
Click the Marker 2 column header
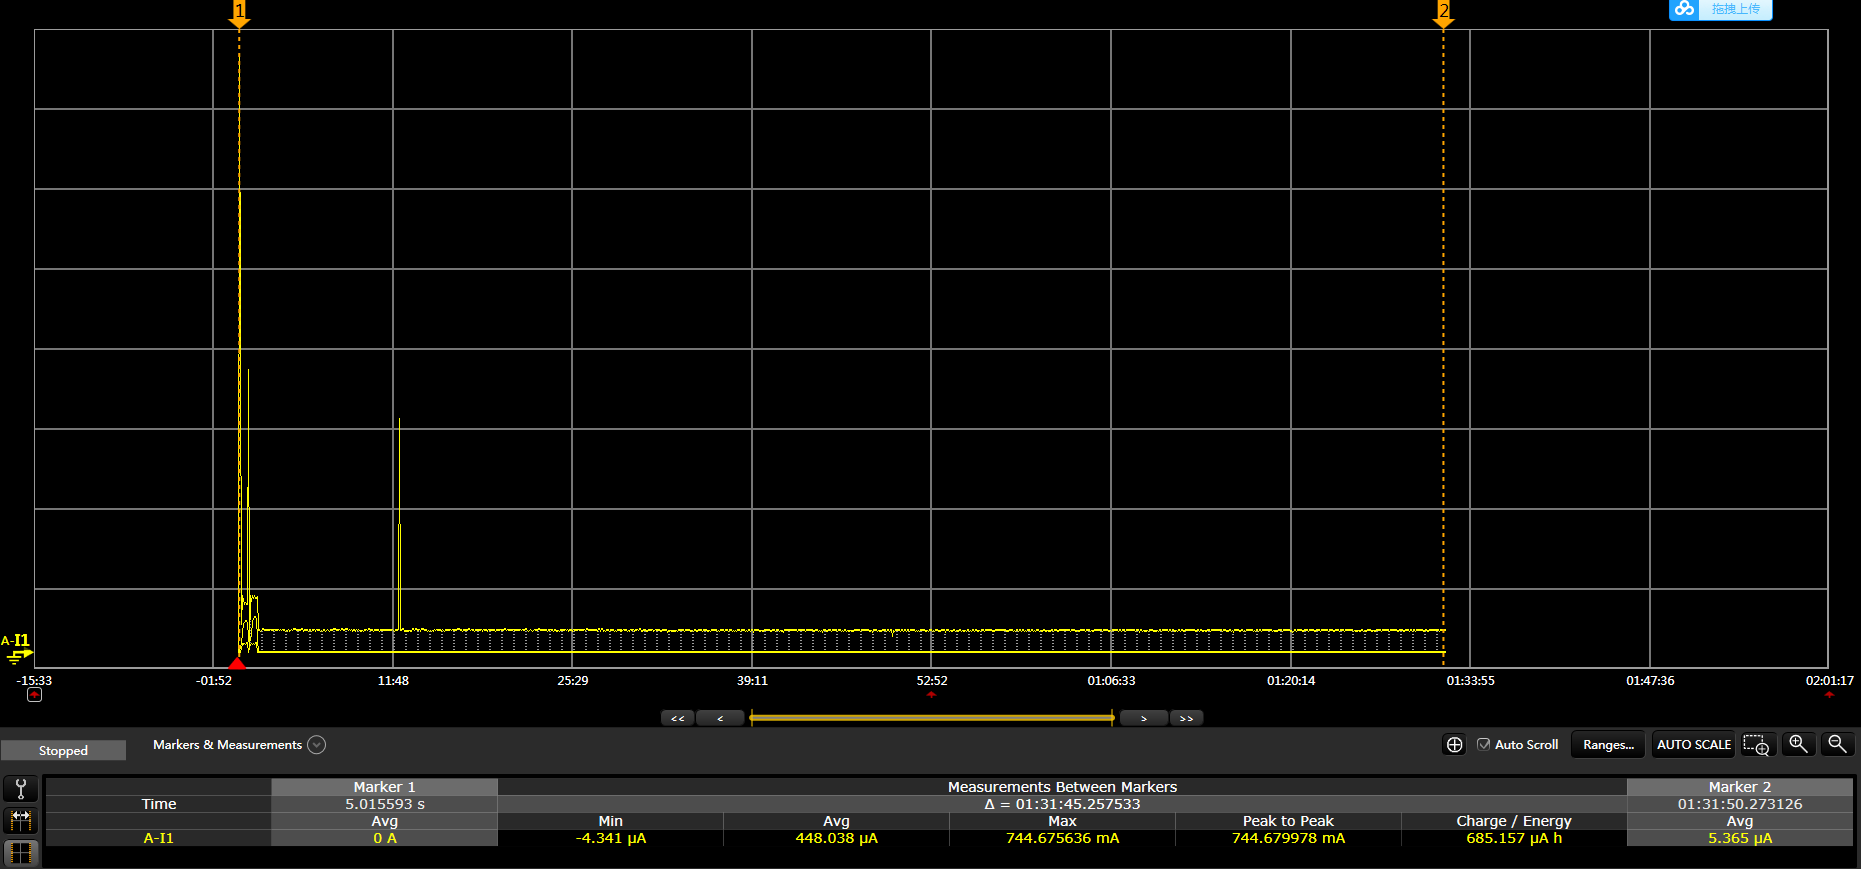click(x=1739, y=787)
